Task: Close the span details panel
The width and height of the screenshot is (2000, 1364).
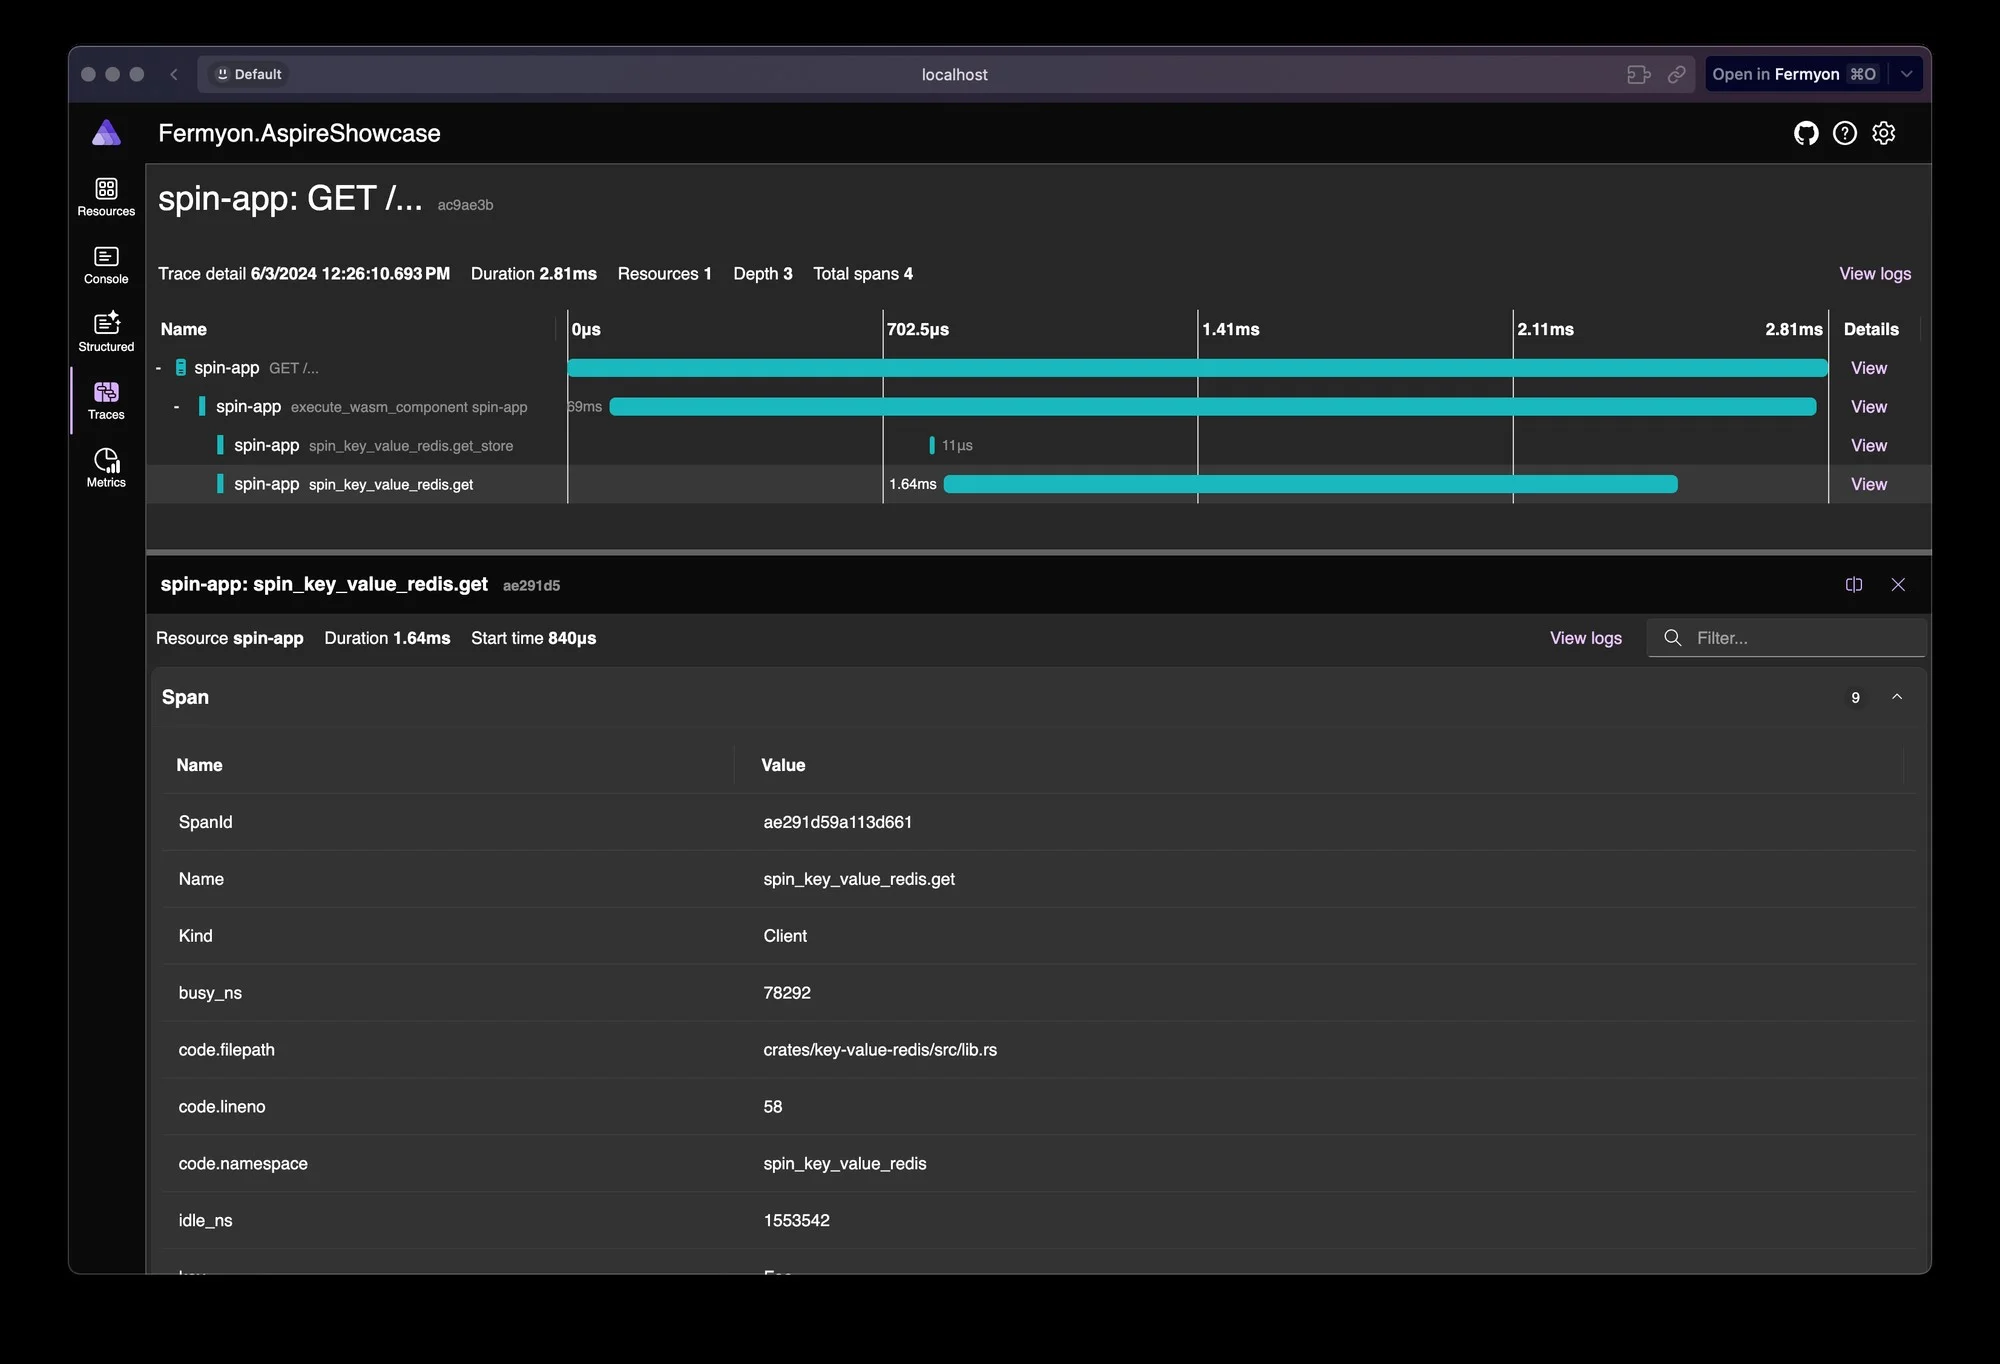Action: click(x=1898, y=585)
